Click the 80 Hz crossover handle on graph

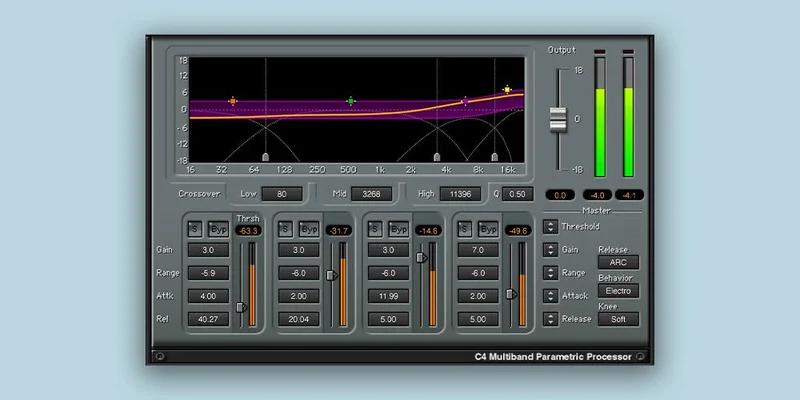tap(265, 157)
